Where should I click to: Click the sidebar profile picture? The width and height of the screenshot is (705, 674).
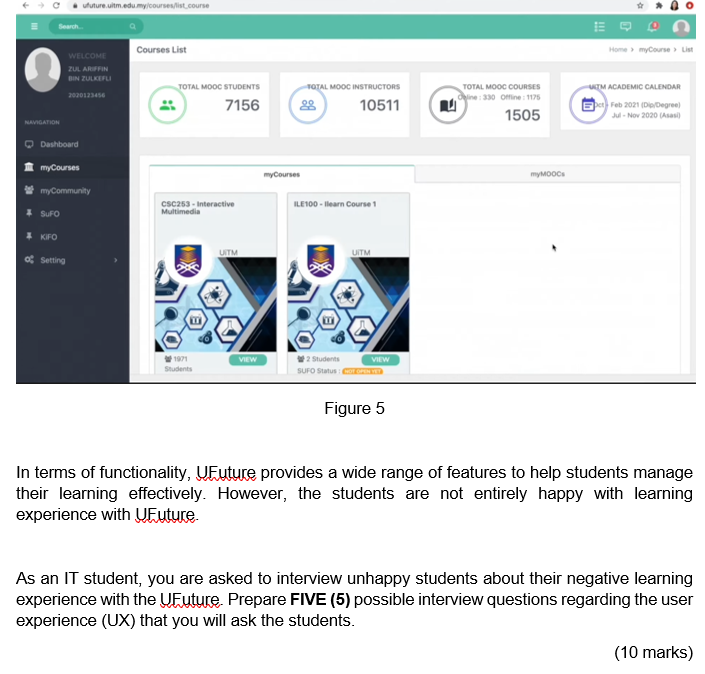coord(42,70)
